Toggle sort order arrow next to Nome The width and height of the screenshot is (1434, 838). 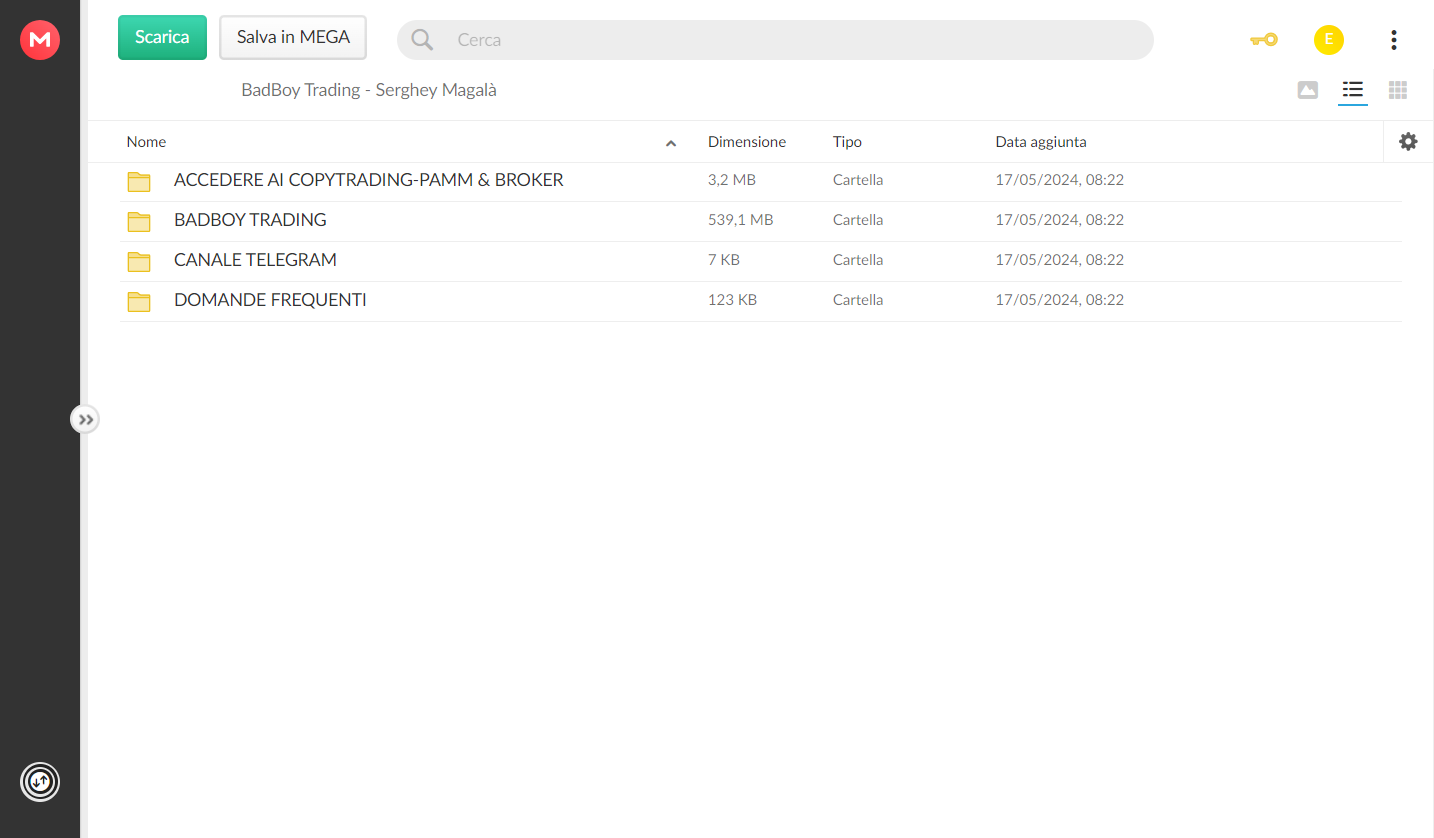671,143
